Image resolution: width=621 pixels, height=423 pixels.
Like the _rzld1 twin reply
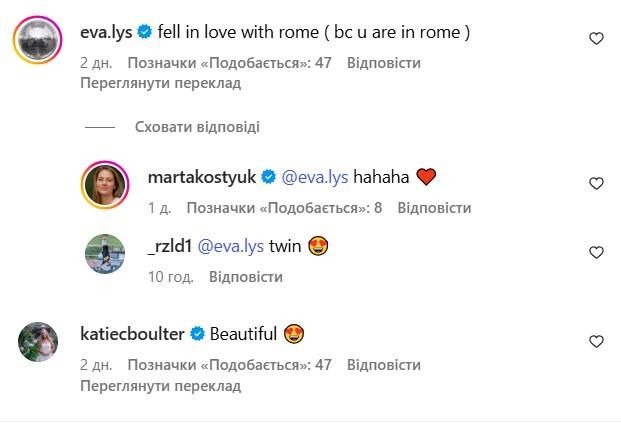coord(596,251)
